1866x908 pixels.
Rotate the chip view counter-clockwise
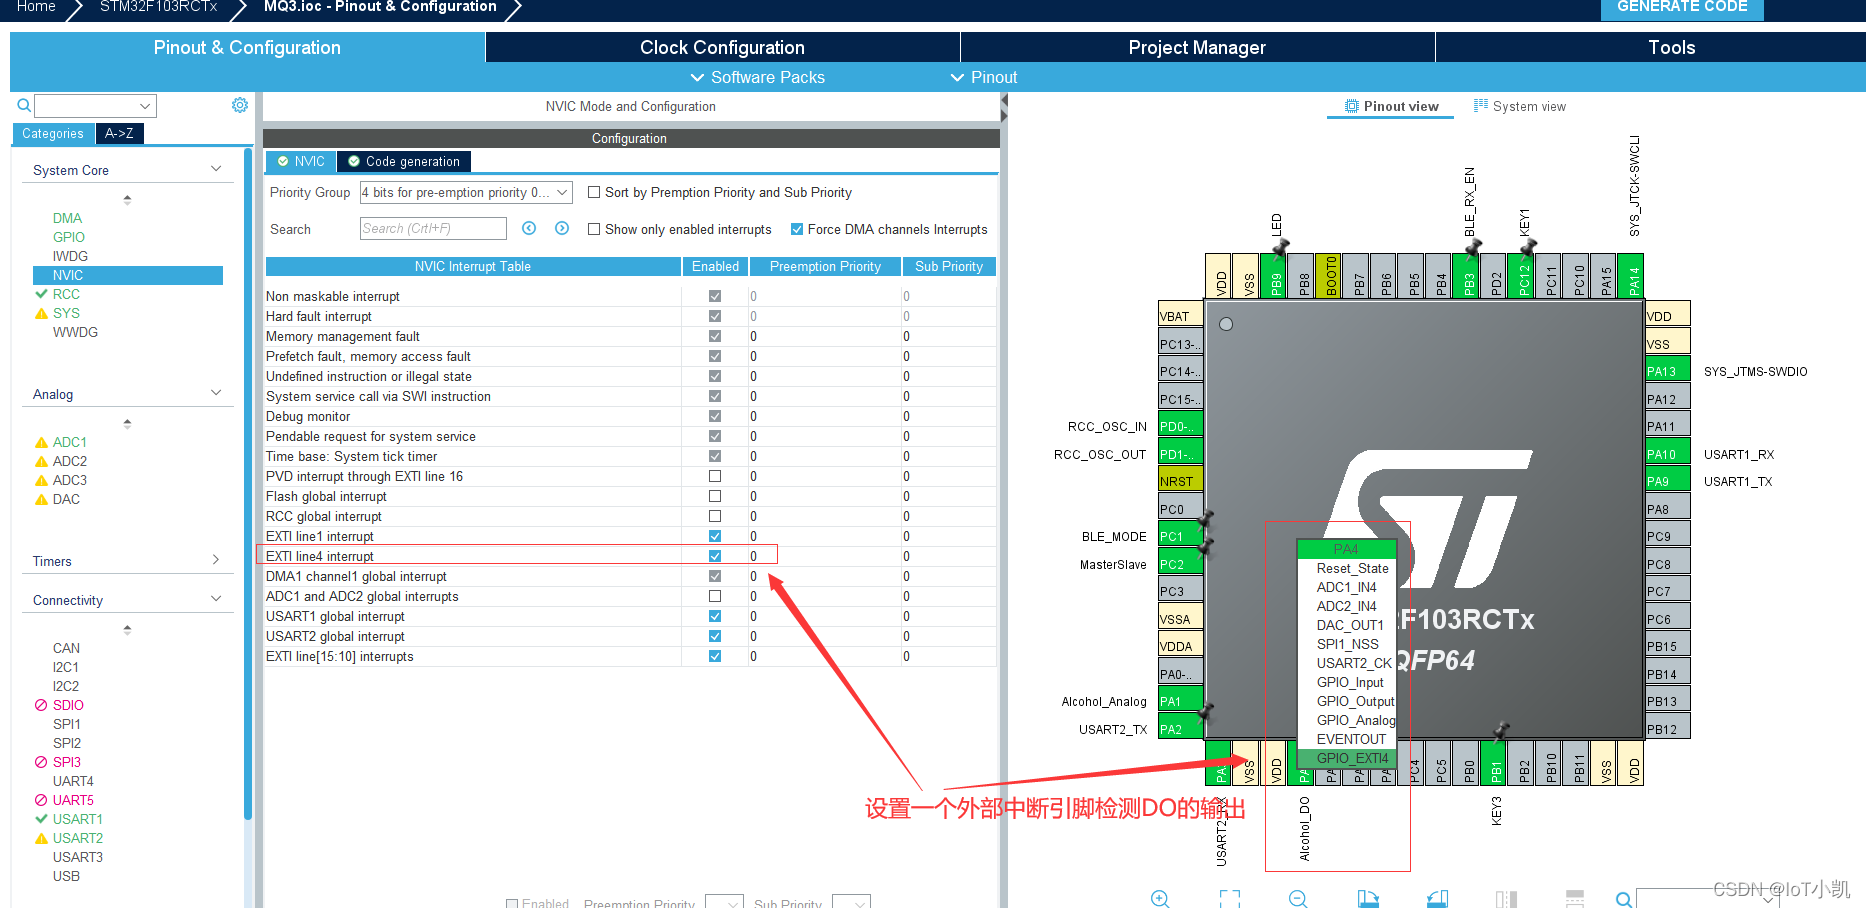click(x=1437, y=899)
